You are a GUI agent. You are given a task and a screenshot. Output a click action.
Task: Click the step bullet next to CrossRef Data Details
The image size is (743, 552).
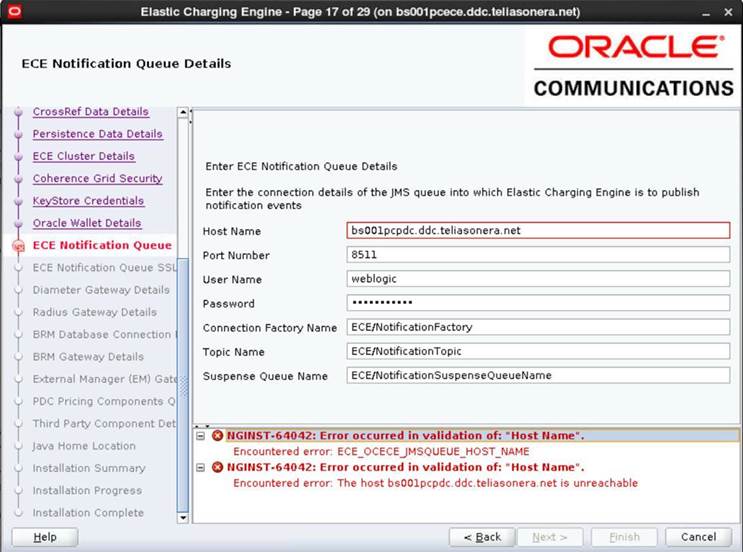18,113
